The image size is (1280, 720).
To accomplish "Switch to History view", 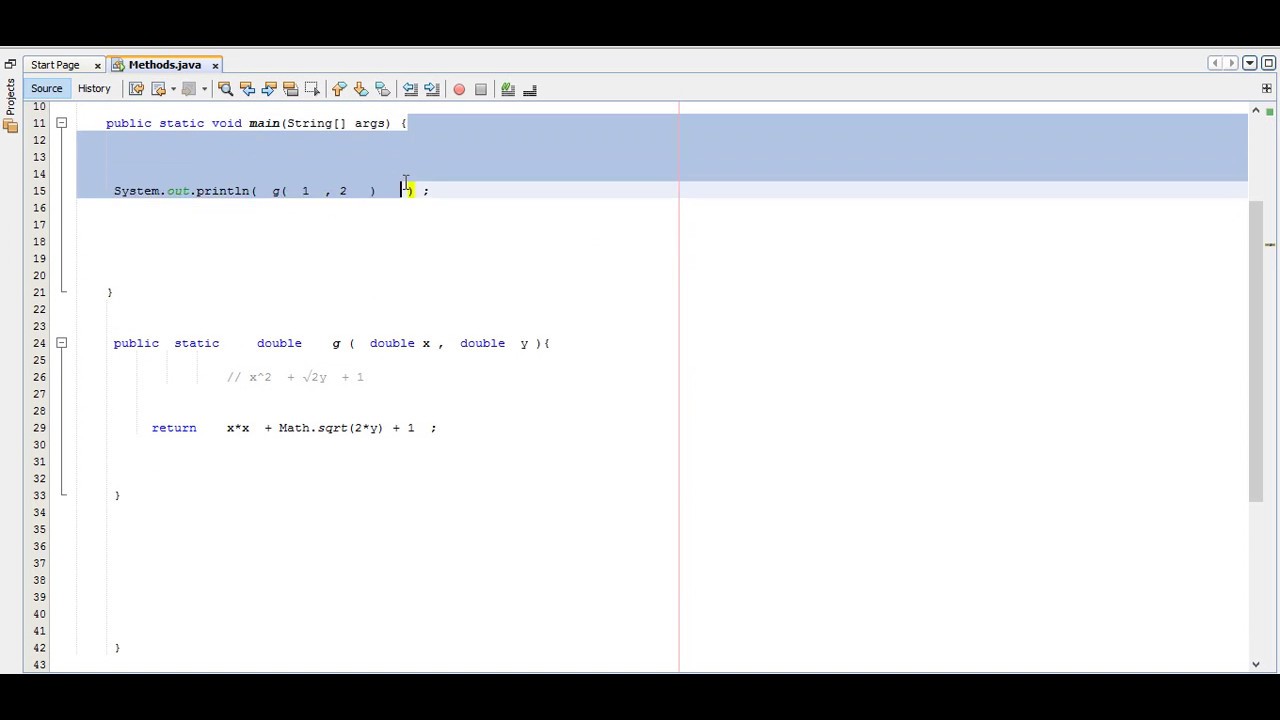I will (94, 89).
